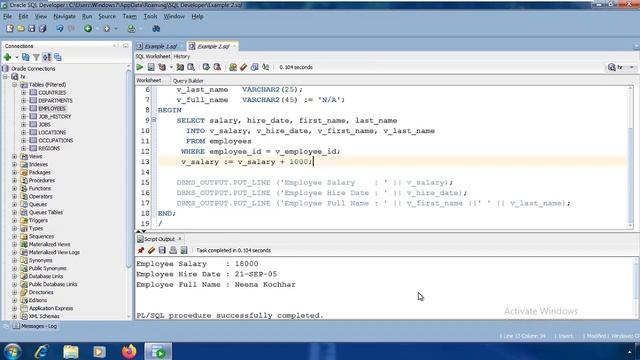
Task: Click the Save icon in main toolbar
Action: [x=31, y=29]
